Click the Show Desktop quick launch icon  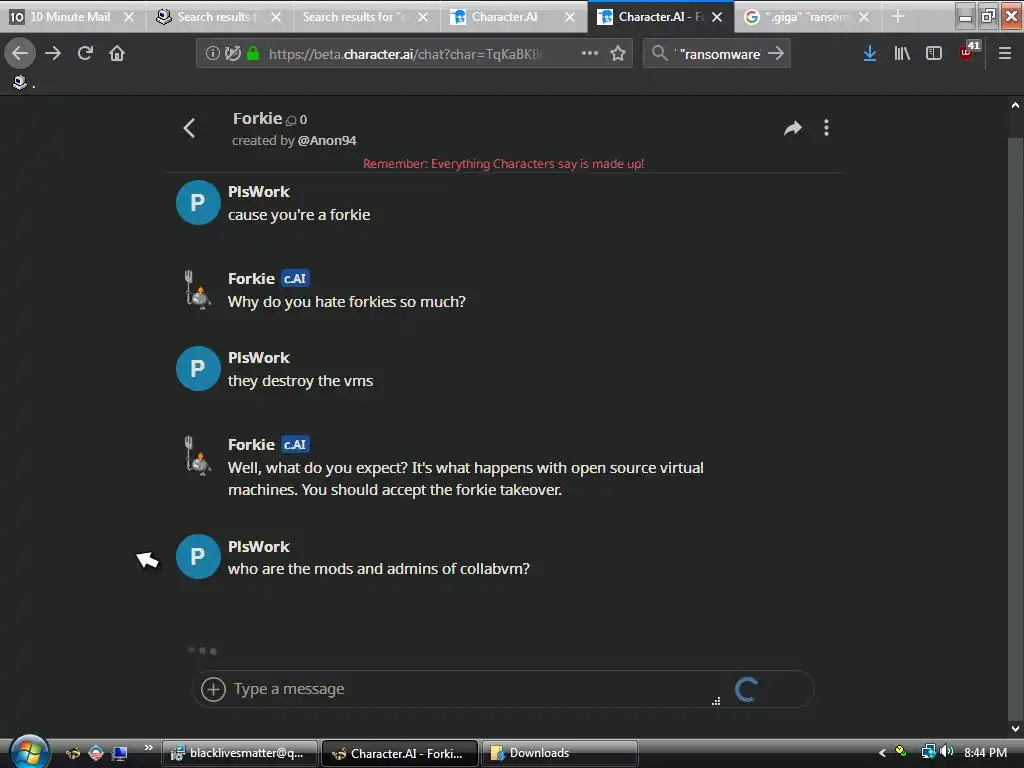click(x=120, y=754)
